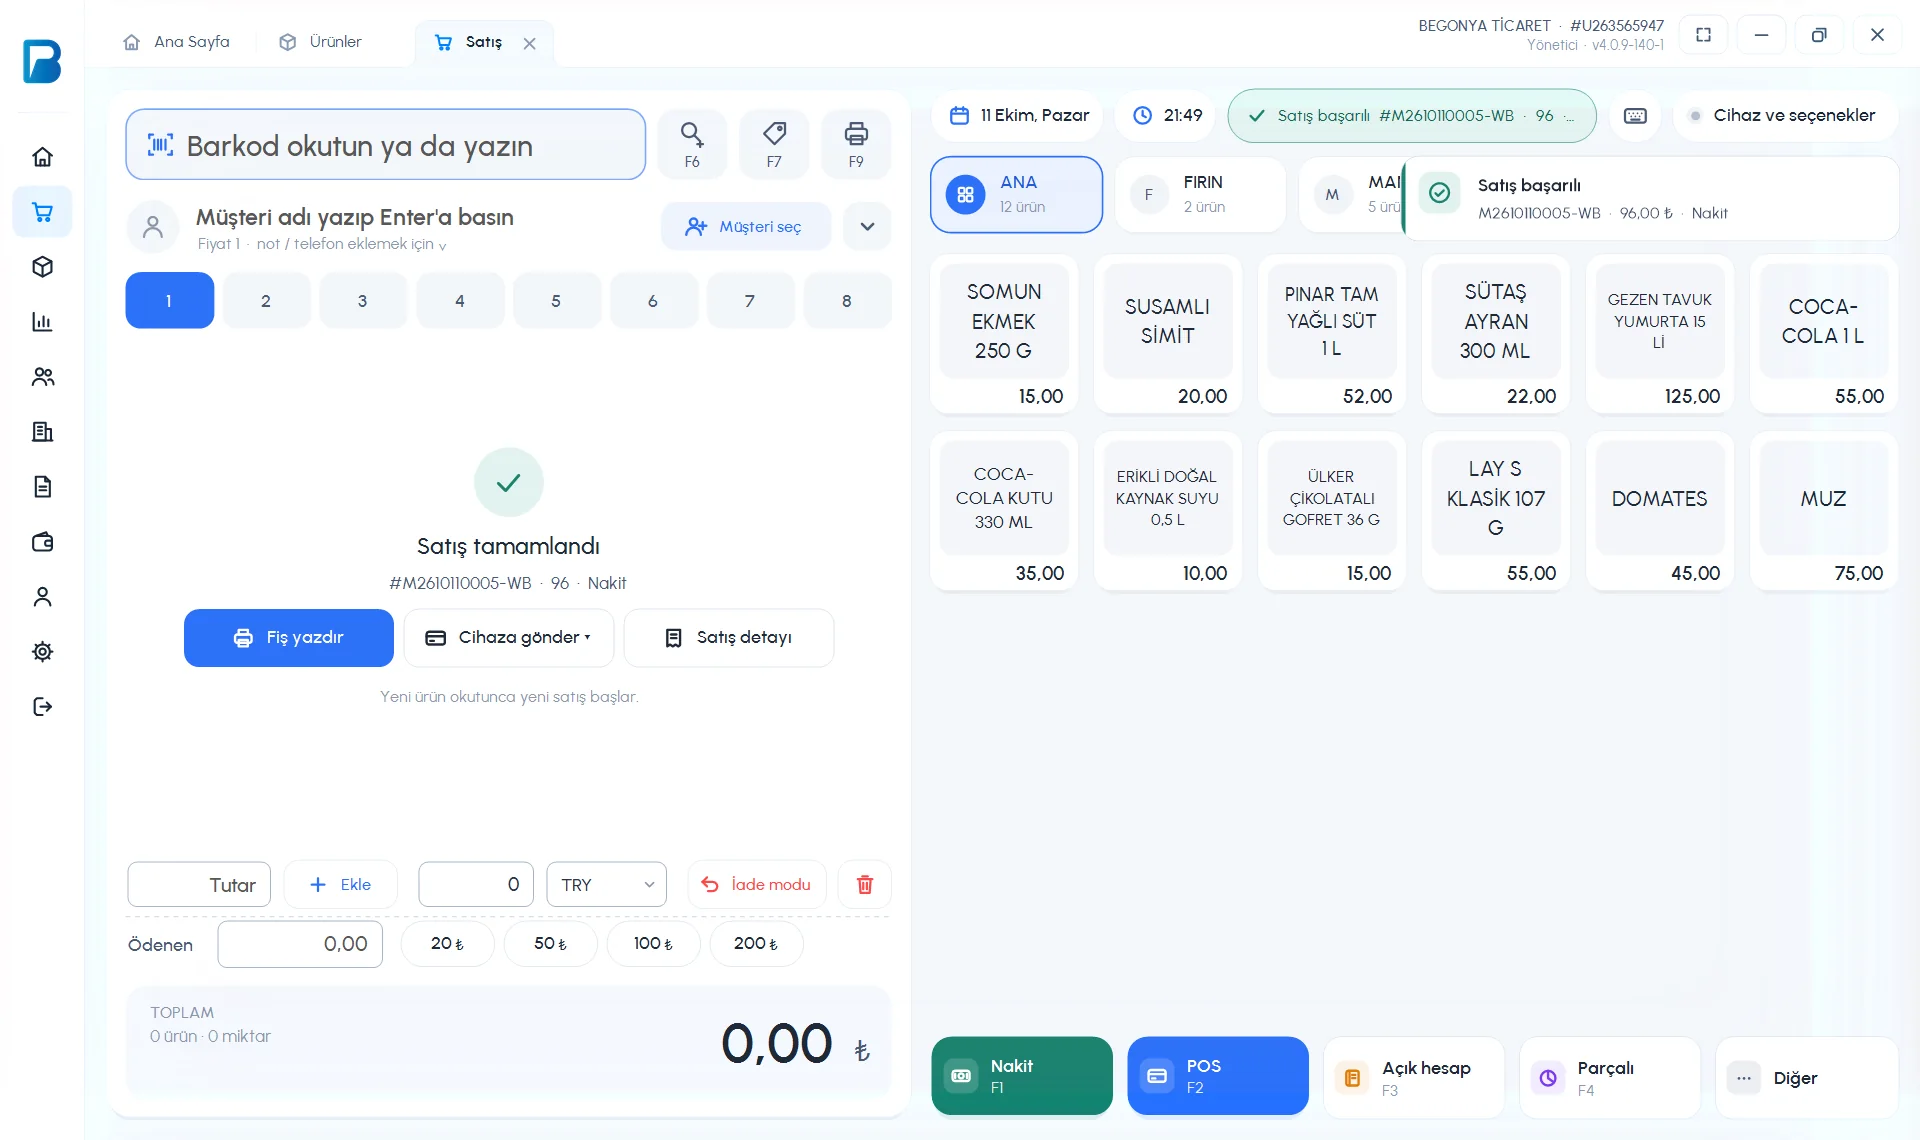Open the on-screen keyboard icon
The height and width of the screenshot is (1140, 1920).
pyautogui.click(x=1635, y=116)
